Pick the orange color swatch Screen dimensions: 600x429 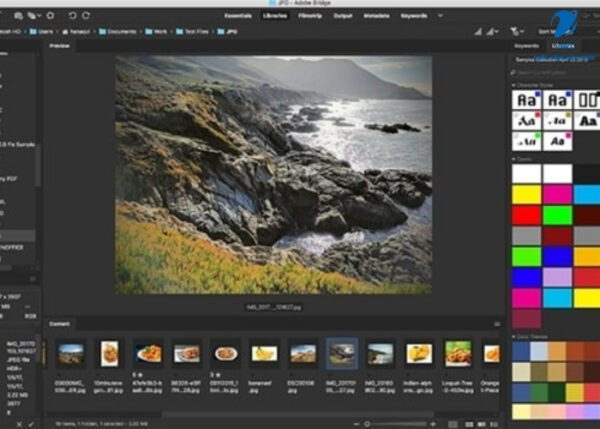click(587, 256)
